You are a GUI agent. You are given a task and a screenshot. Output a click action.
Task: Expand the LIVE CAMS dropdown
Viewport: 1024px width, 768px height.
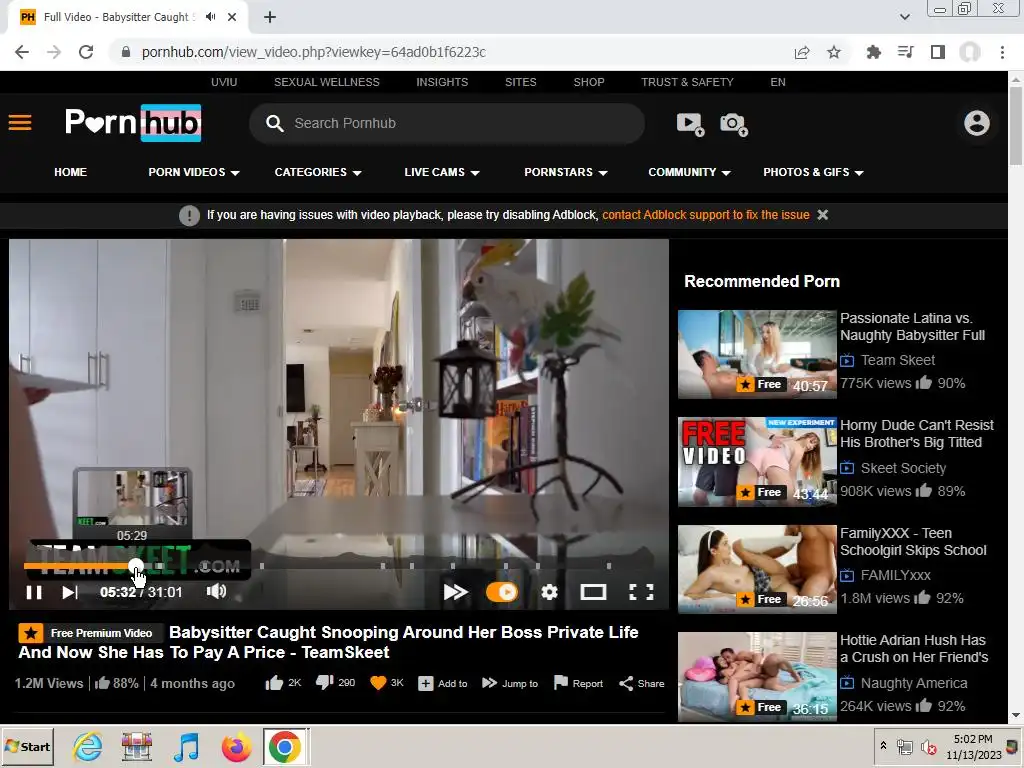pos(442,172)
